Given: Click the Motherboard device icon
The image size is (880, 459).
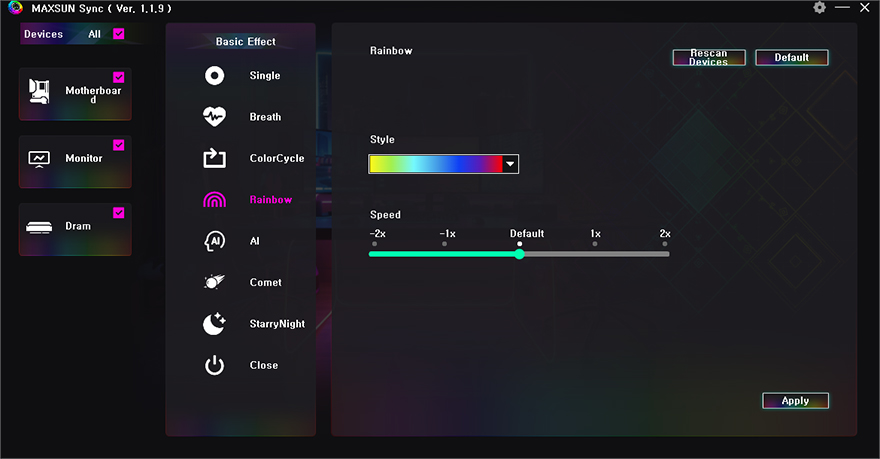Looking at the screenshot, I should 39,91.
